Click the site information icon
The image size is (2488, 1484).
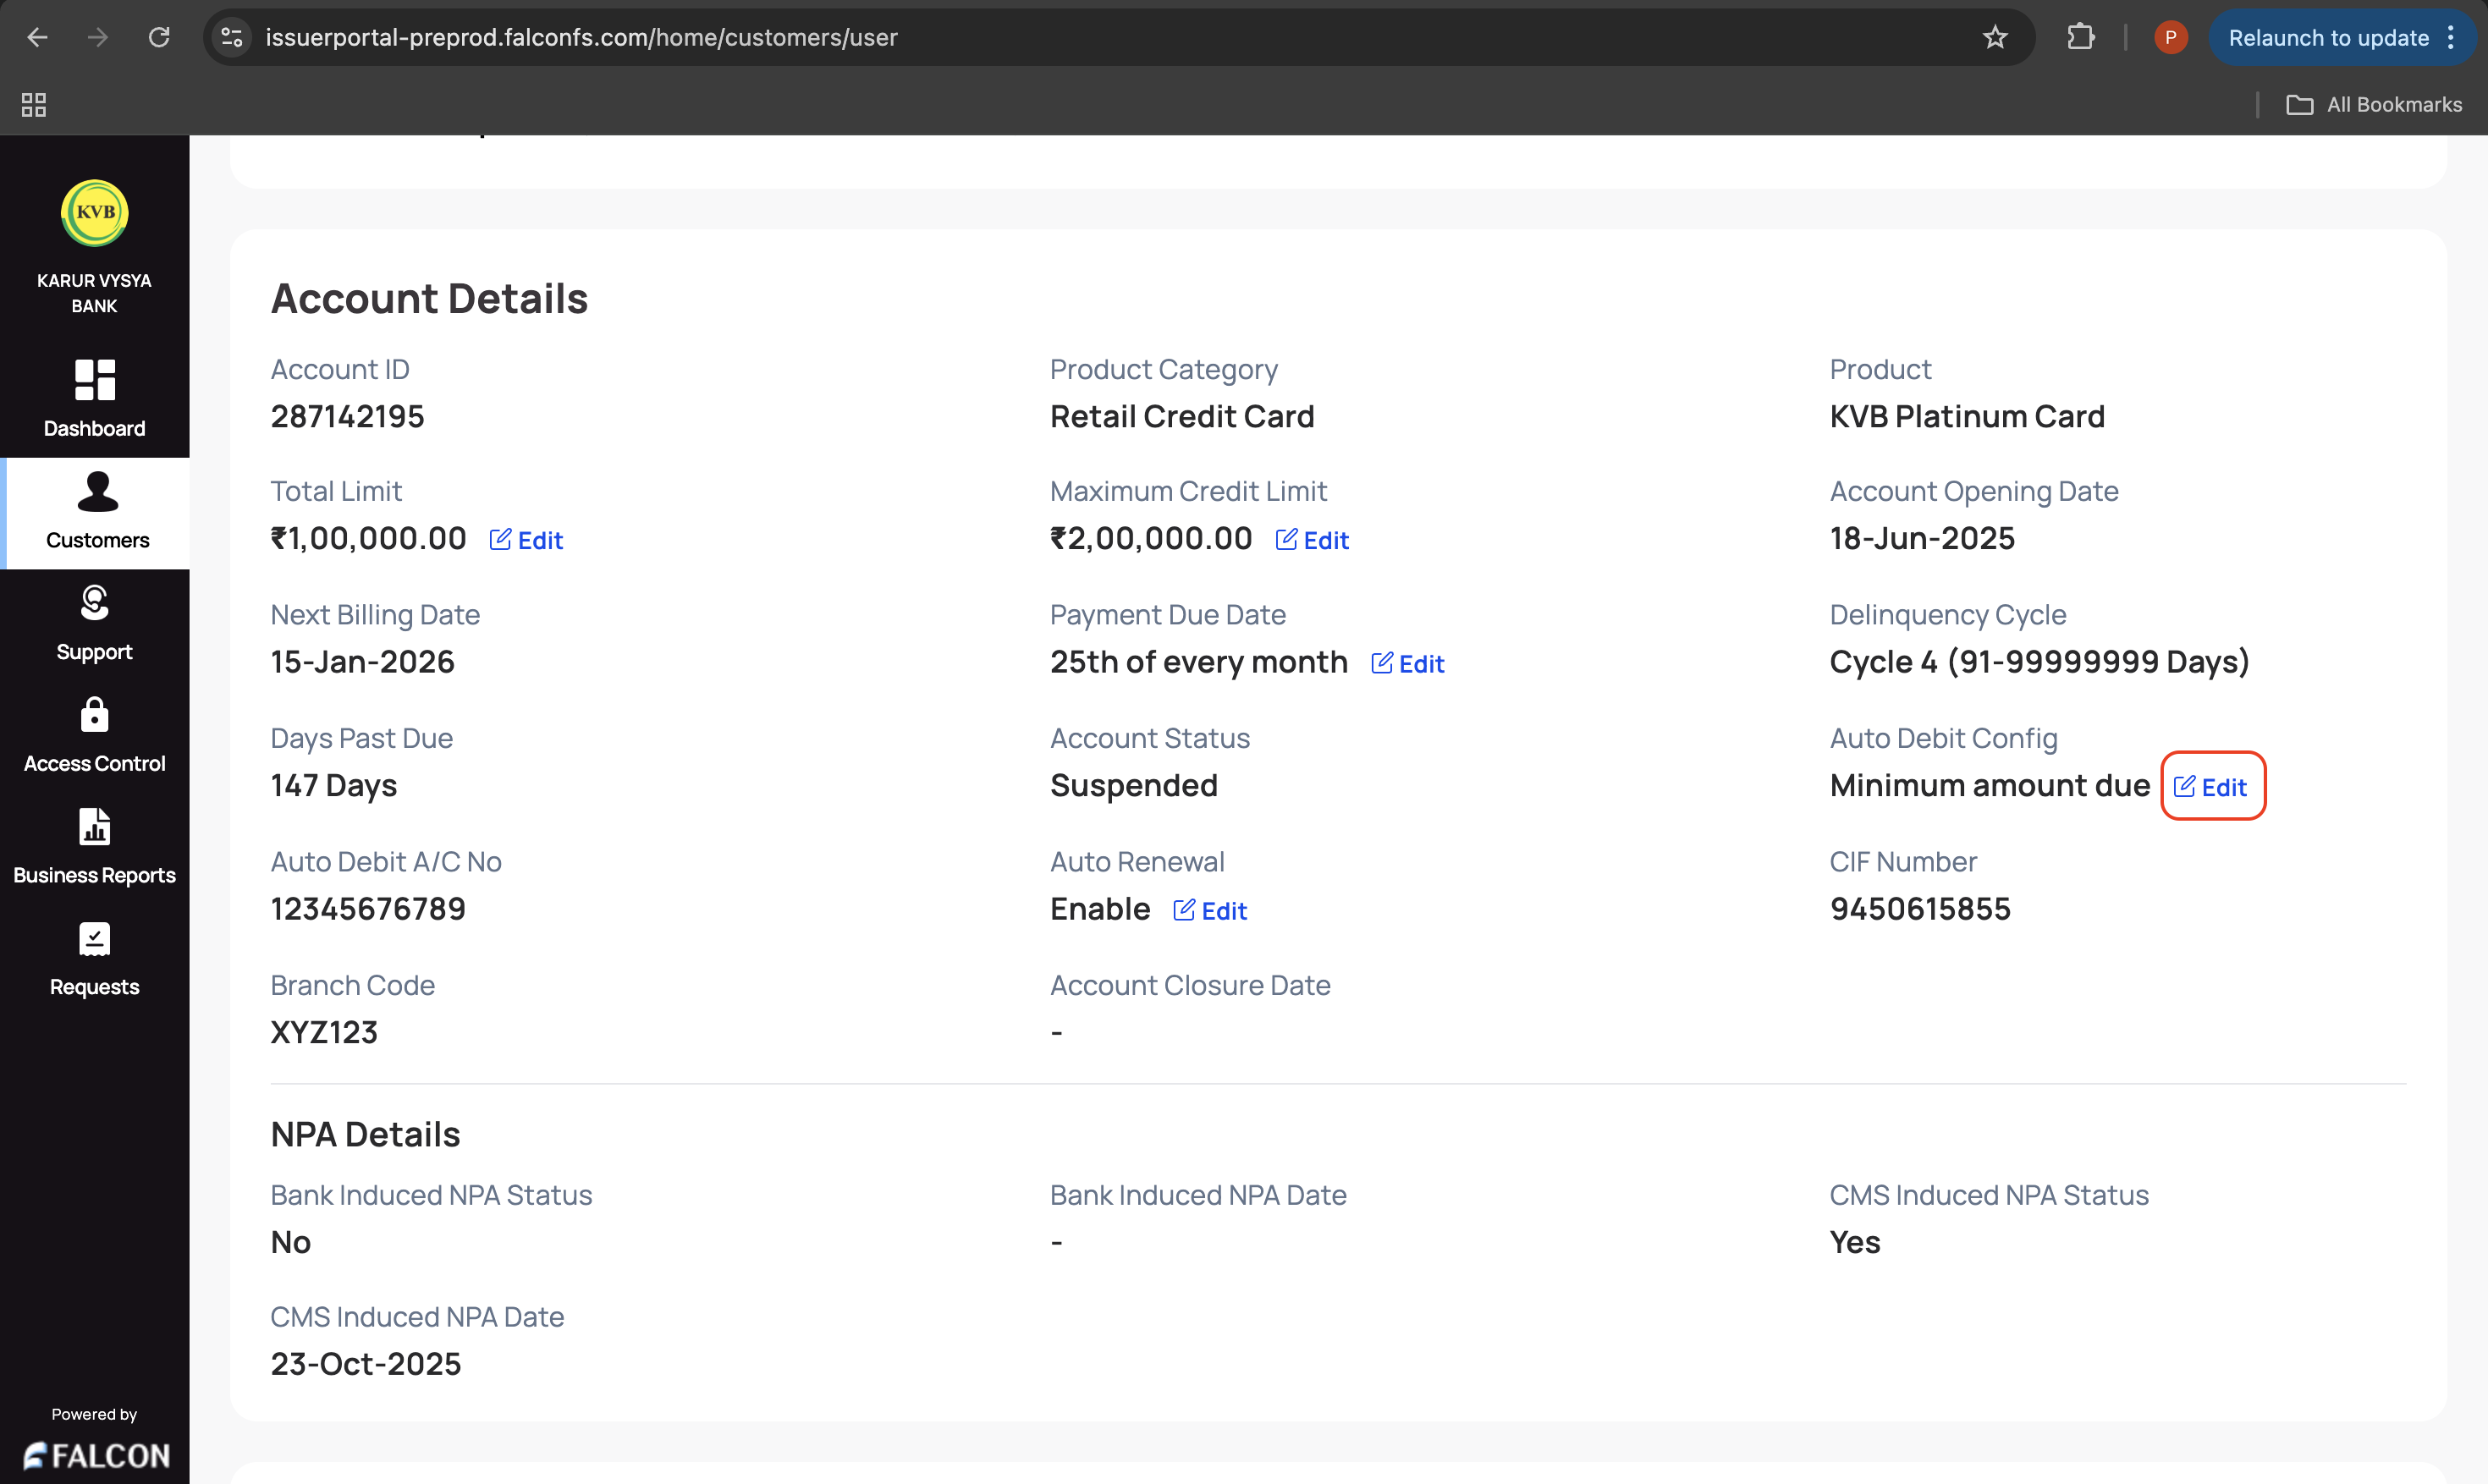coord(232,38)
